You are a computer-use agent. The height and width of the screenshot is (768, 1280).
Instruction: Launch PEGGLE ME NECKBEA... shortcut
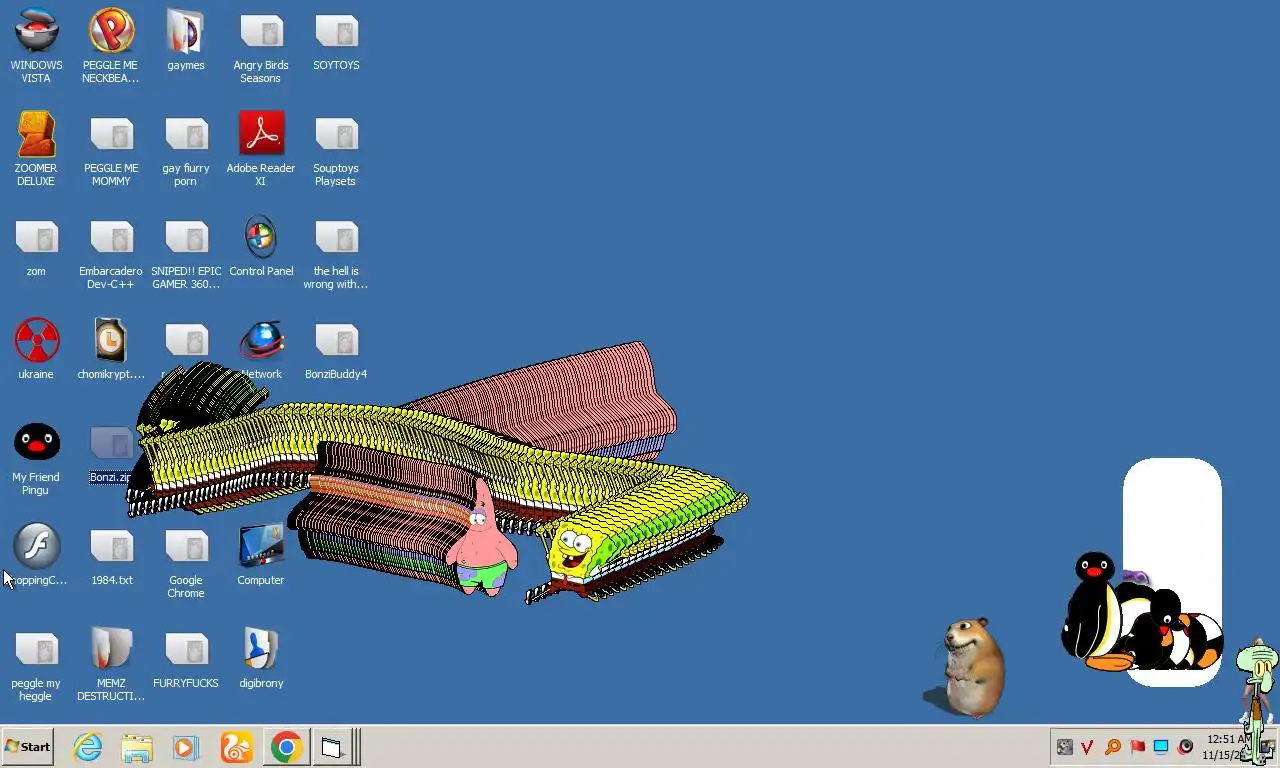[111, 46]
